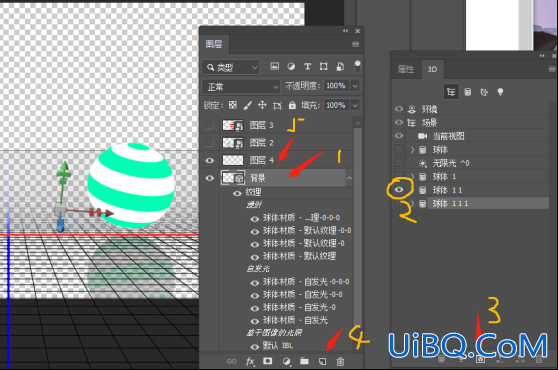The height and width of the screenshot is (370, 558).
Task: Toggle visibility of 环境 in 3D panel
Action: 399,109
